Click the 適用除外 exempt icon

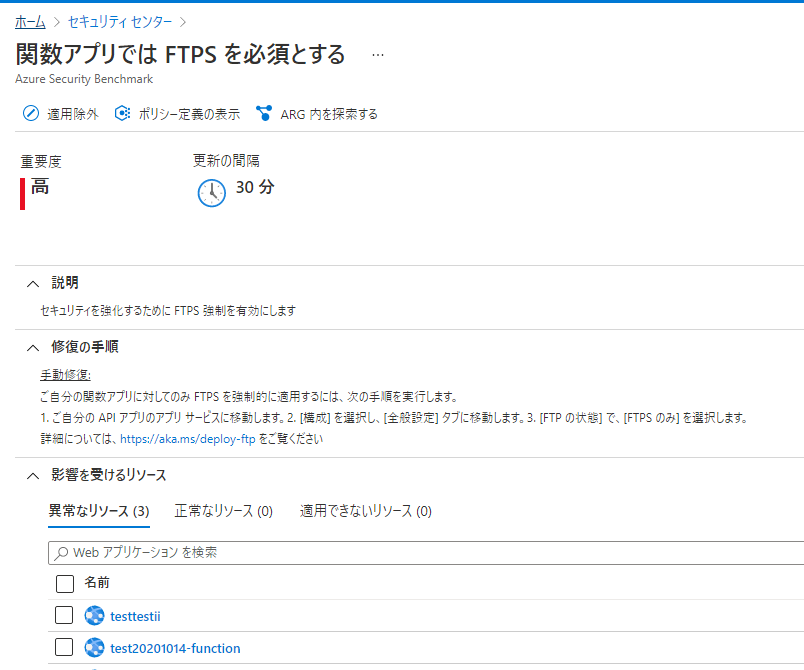pos(31,113)
